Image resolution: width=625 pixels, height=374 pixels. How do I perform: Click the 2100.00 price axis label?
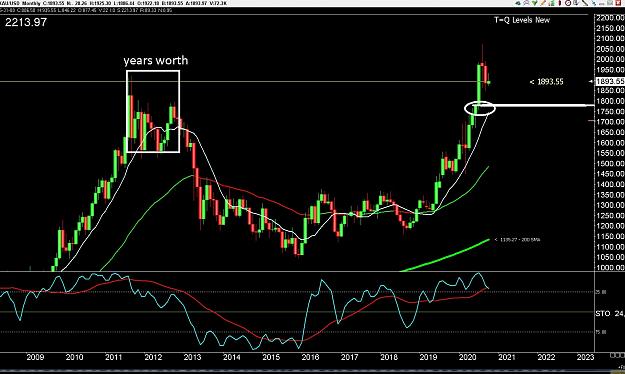coord(611,39)
